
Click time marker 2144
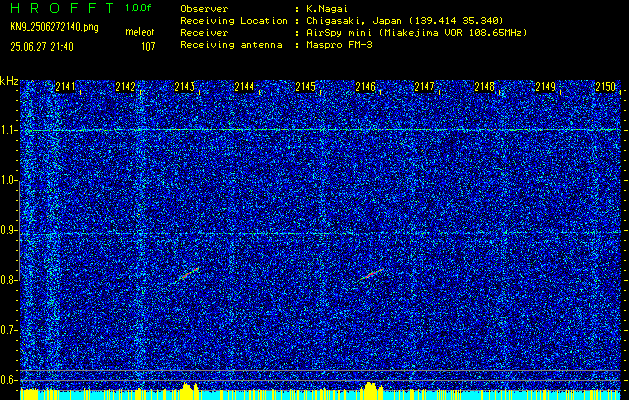point(244,87)
